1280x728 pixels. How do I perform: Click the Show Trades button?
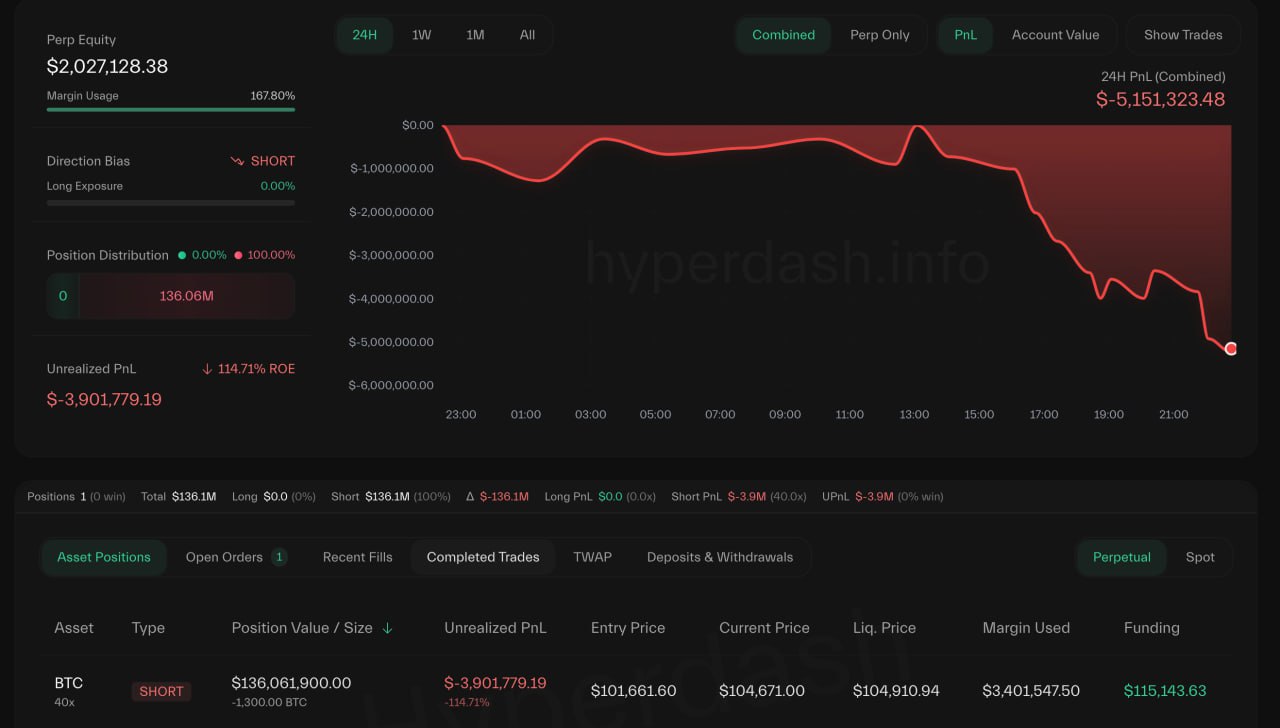pos(1183,35)
